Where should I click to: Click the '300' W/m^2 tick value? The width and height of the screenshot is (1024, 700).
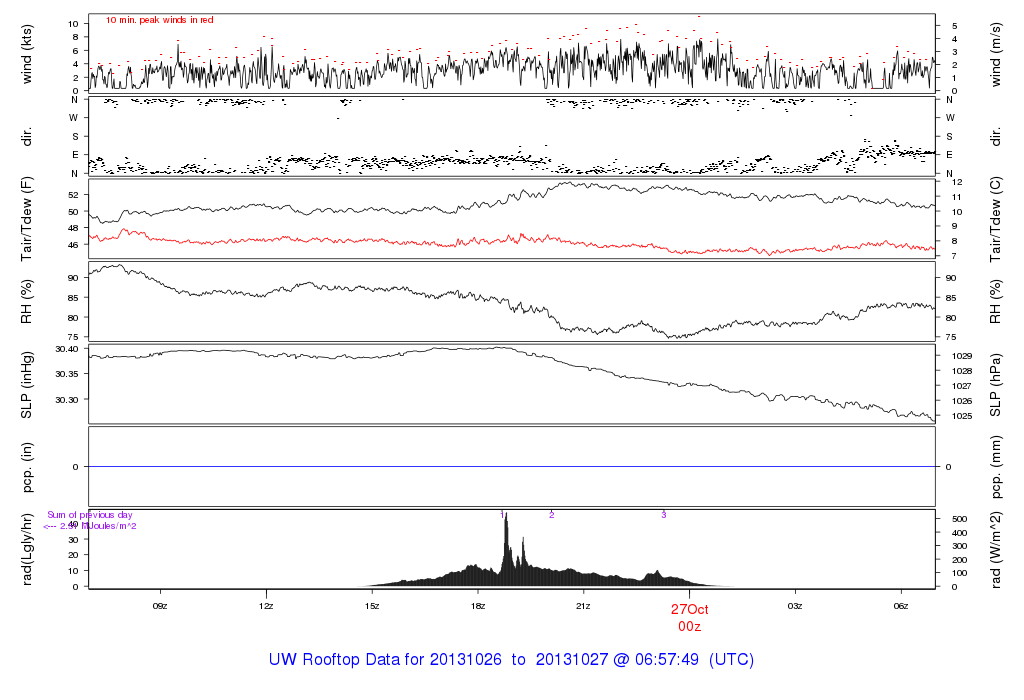tap(959, 547)
